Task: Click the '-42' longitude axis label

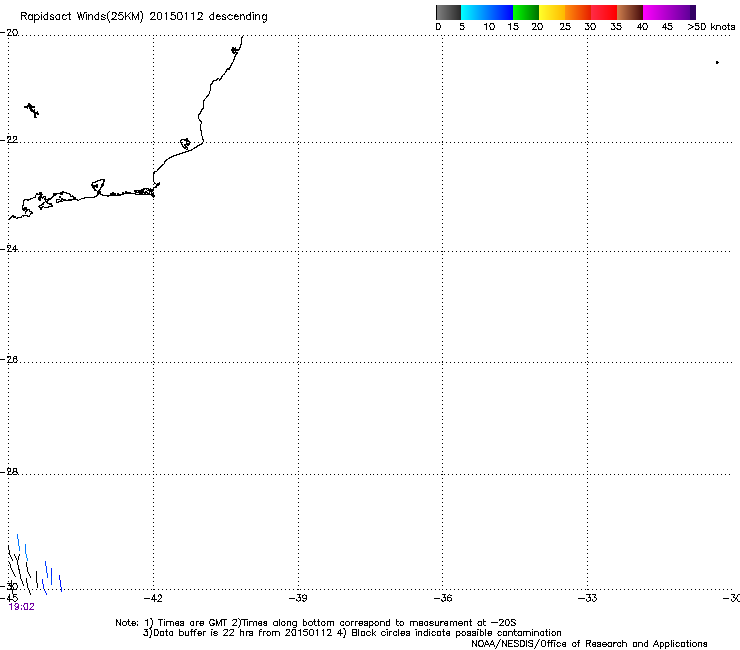Action: pyautogui.click(x=153, y=598)
